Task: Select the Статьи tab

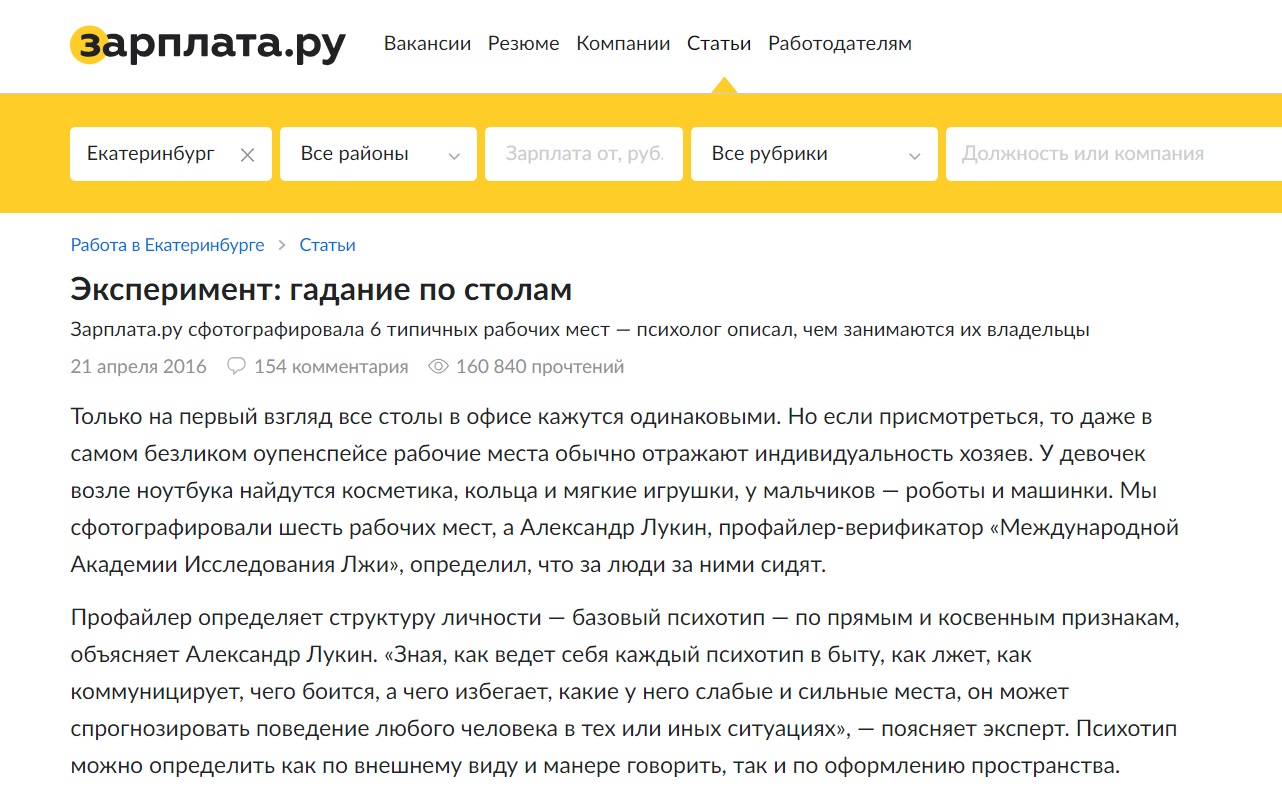Action: (718, 44)
